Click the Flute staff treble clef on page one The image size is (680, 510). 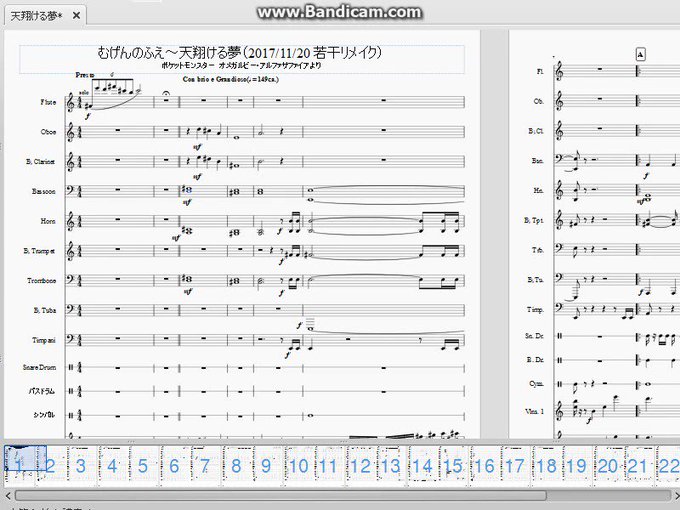click(x=70, y=103)
